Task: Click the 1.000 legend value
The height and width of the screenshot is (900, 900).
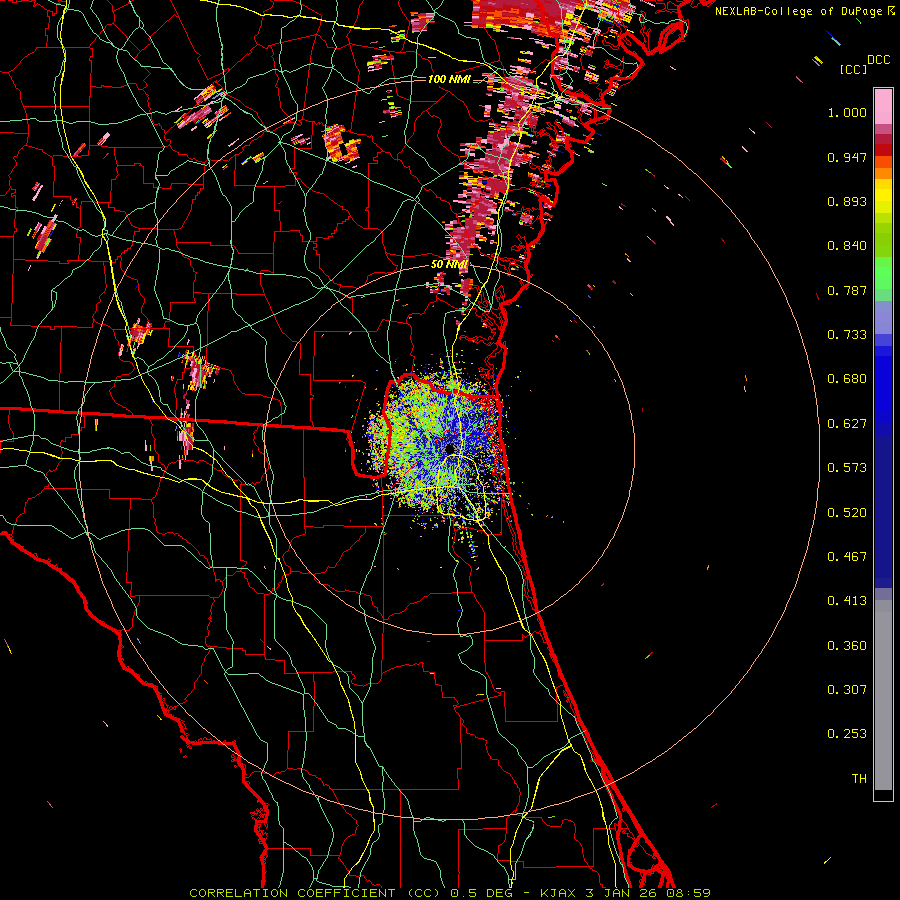Action: tap(847, 112)
